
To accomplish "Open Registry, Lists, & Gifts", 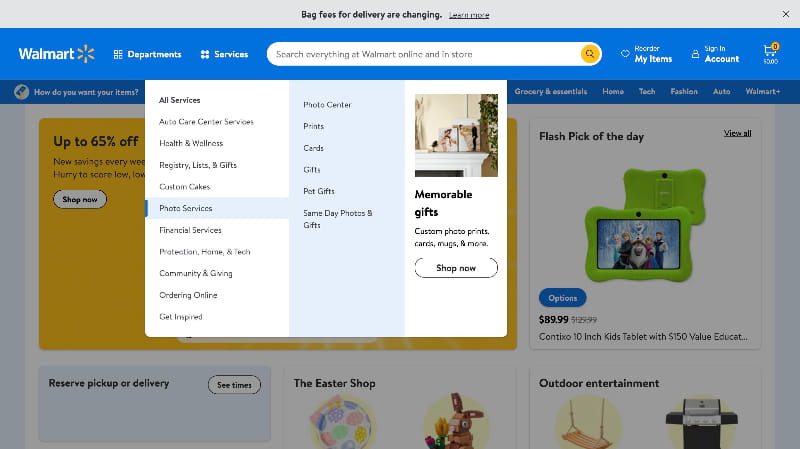I will pos(198,165).
